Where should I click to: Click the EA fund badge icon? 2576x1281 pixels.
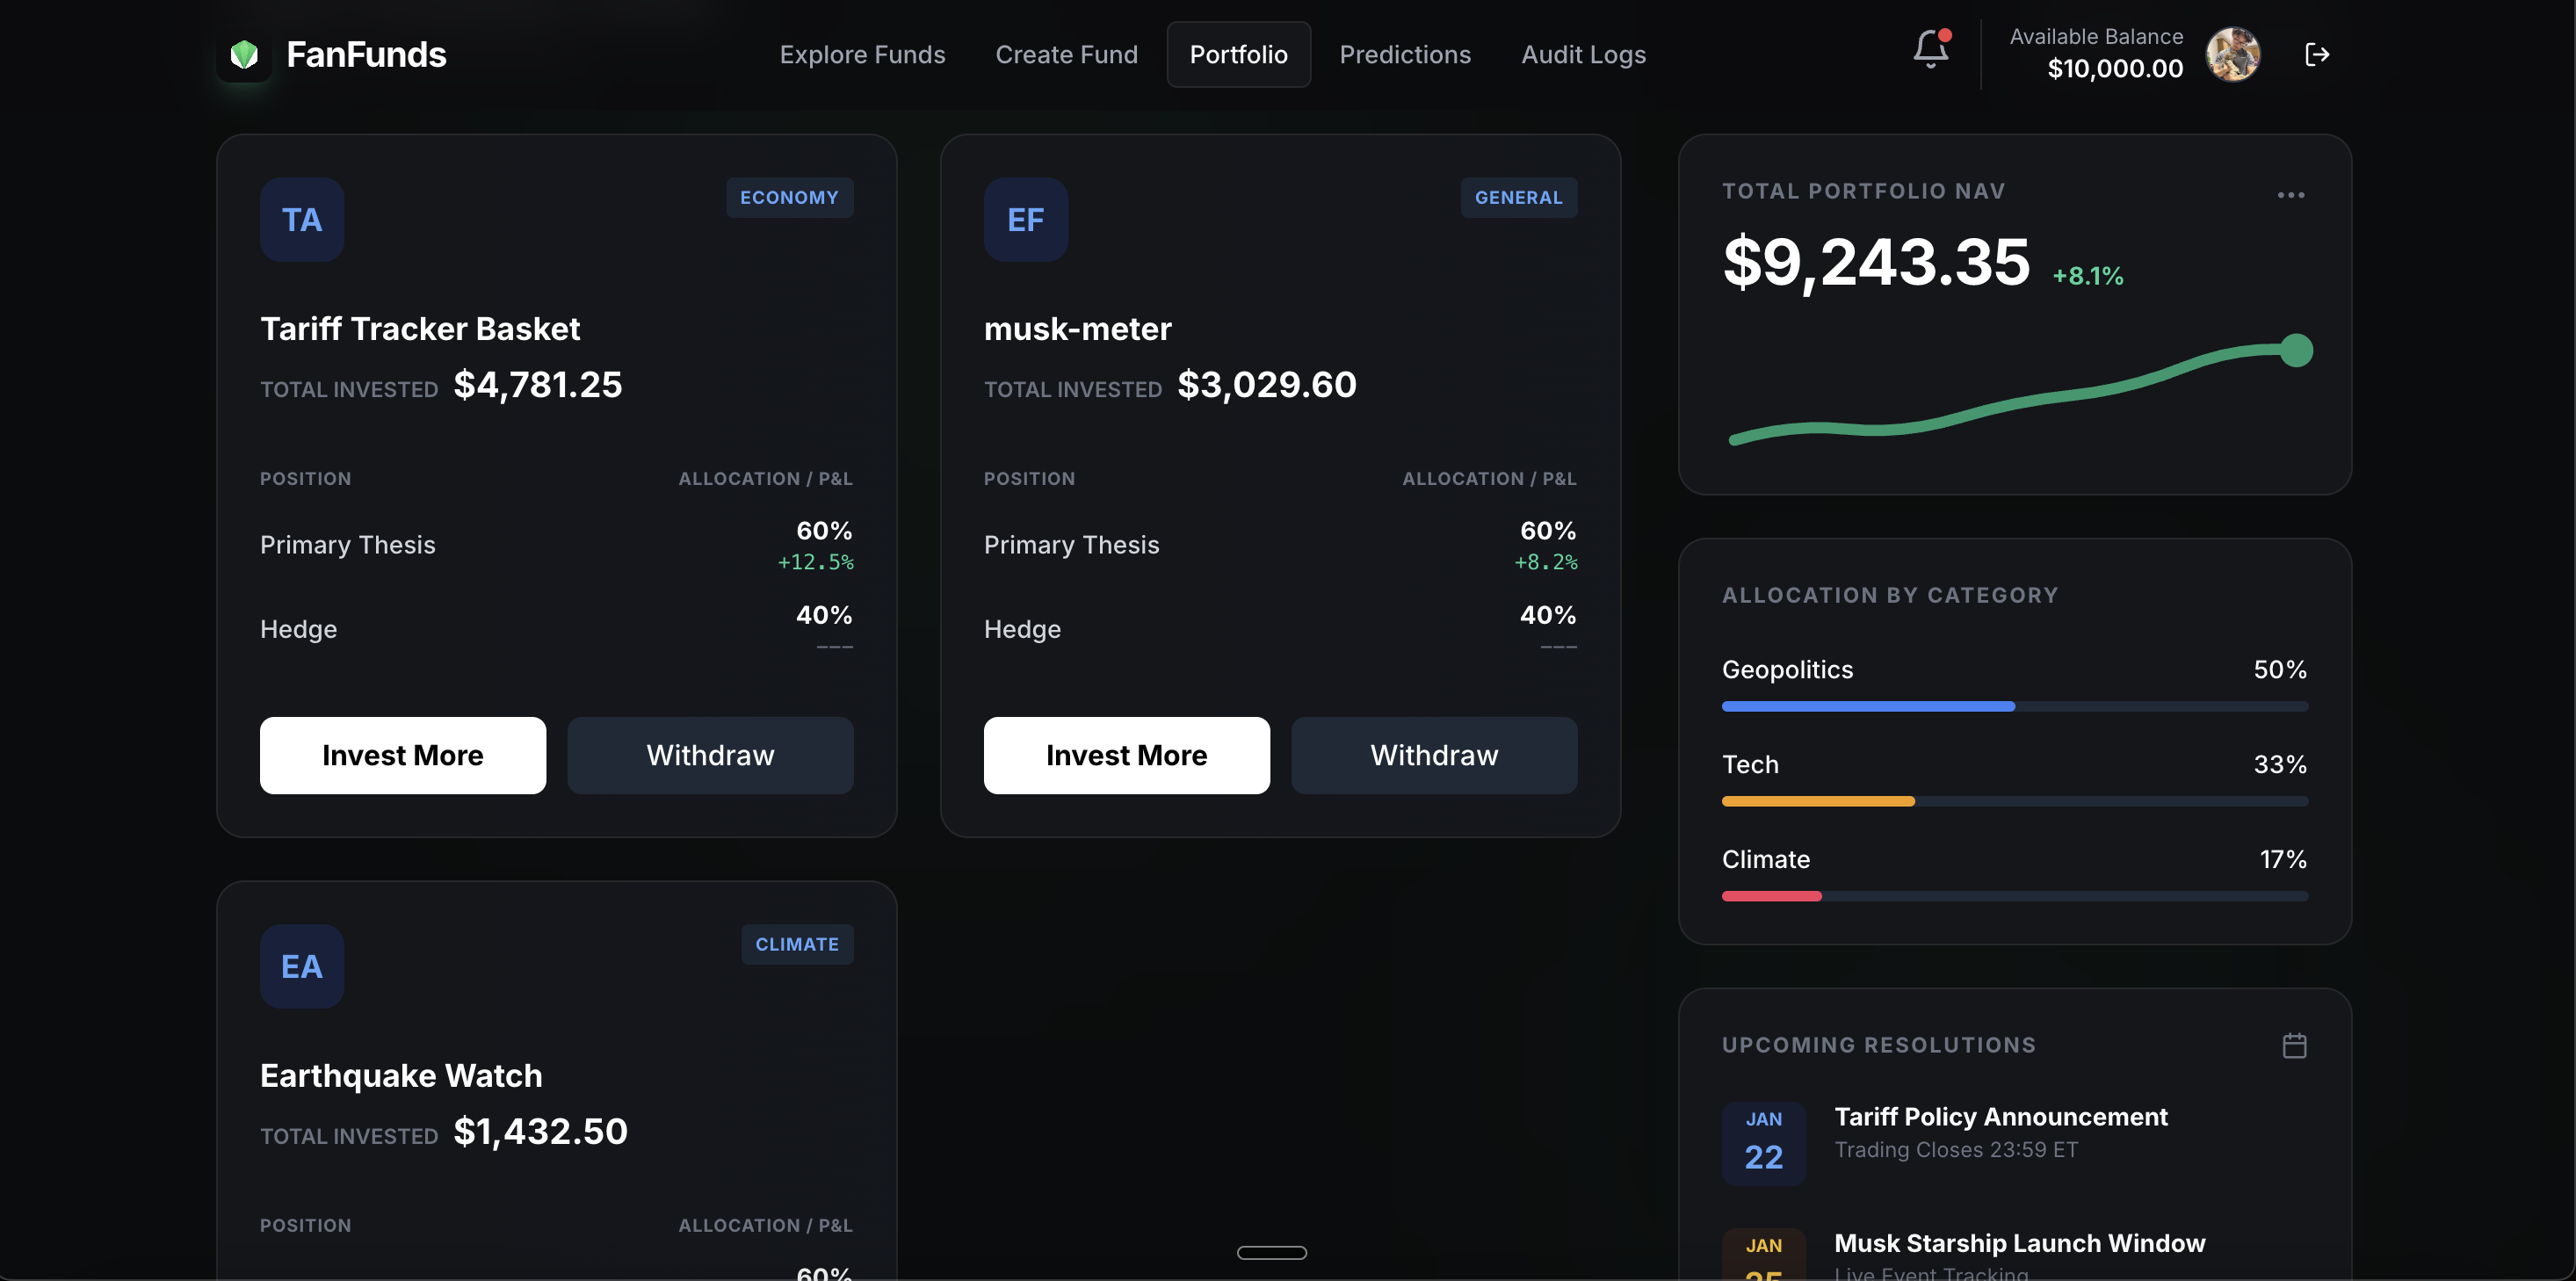tap(302, 966)
